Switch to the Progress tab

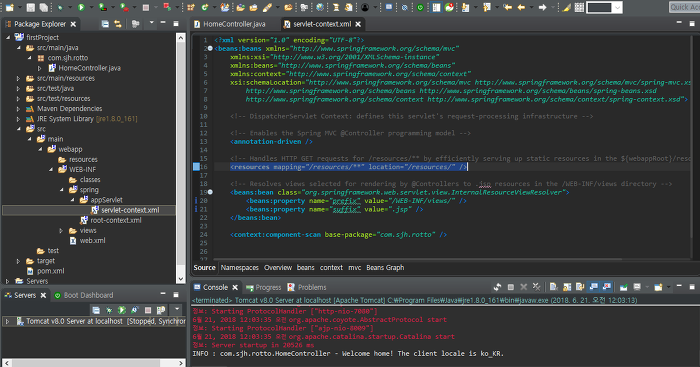click(264, 288)
